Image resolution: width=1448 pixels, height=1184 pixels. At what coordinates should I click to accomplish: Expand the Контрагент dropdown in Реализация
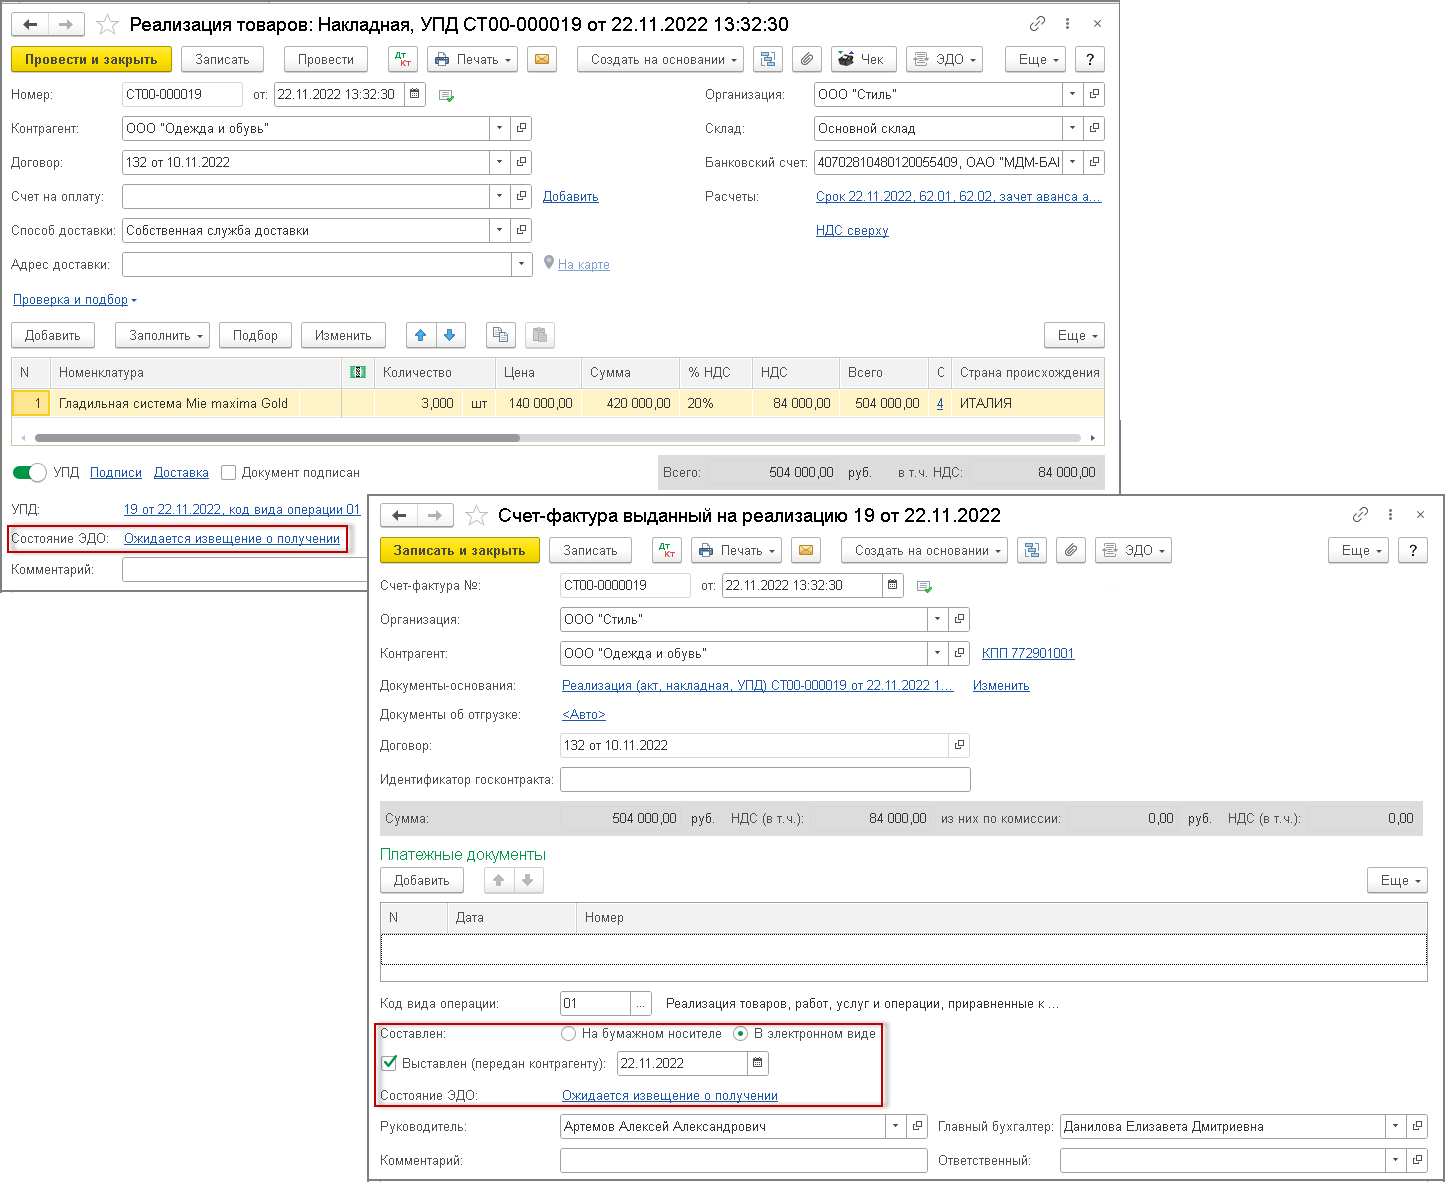coord(500,128)
